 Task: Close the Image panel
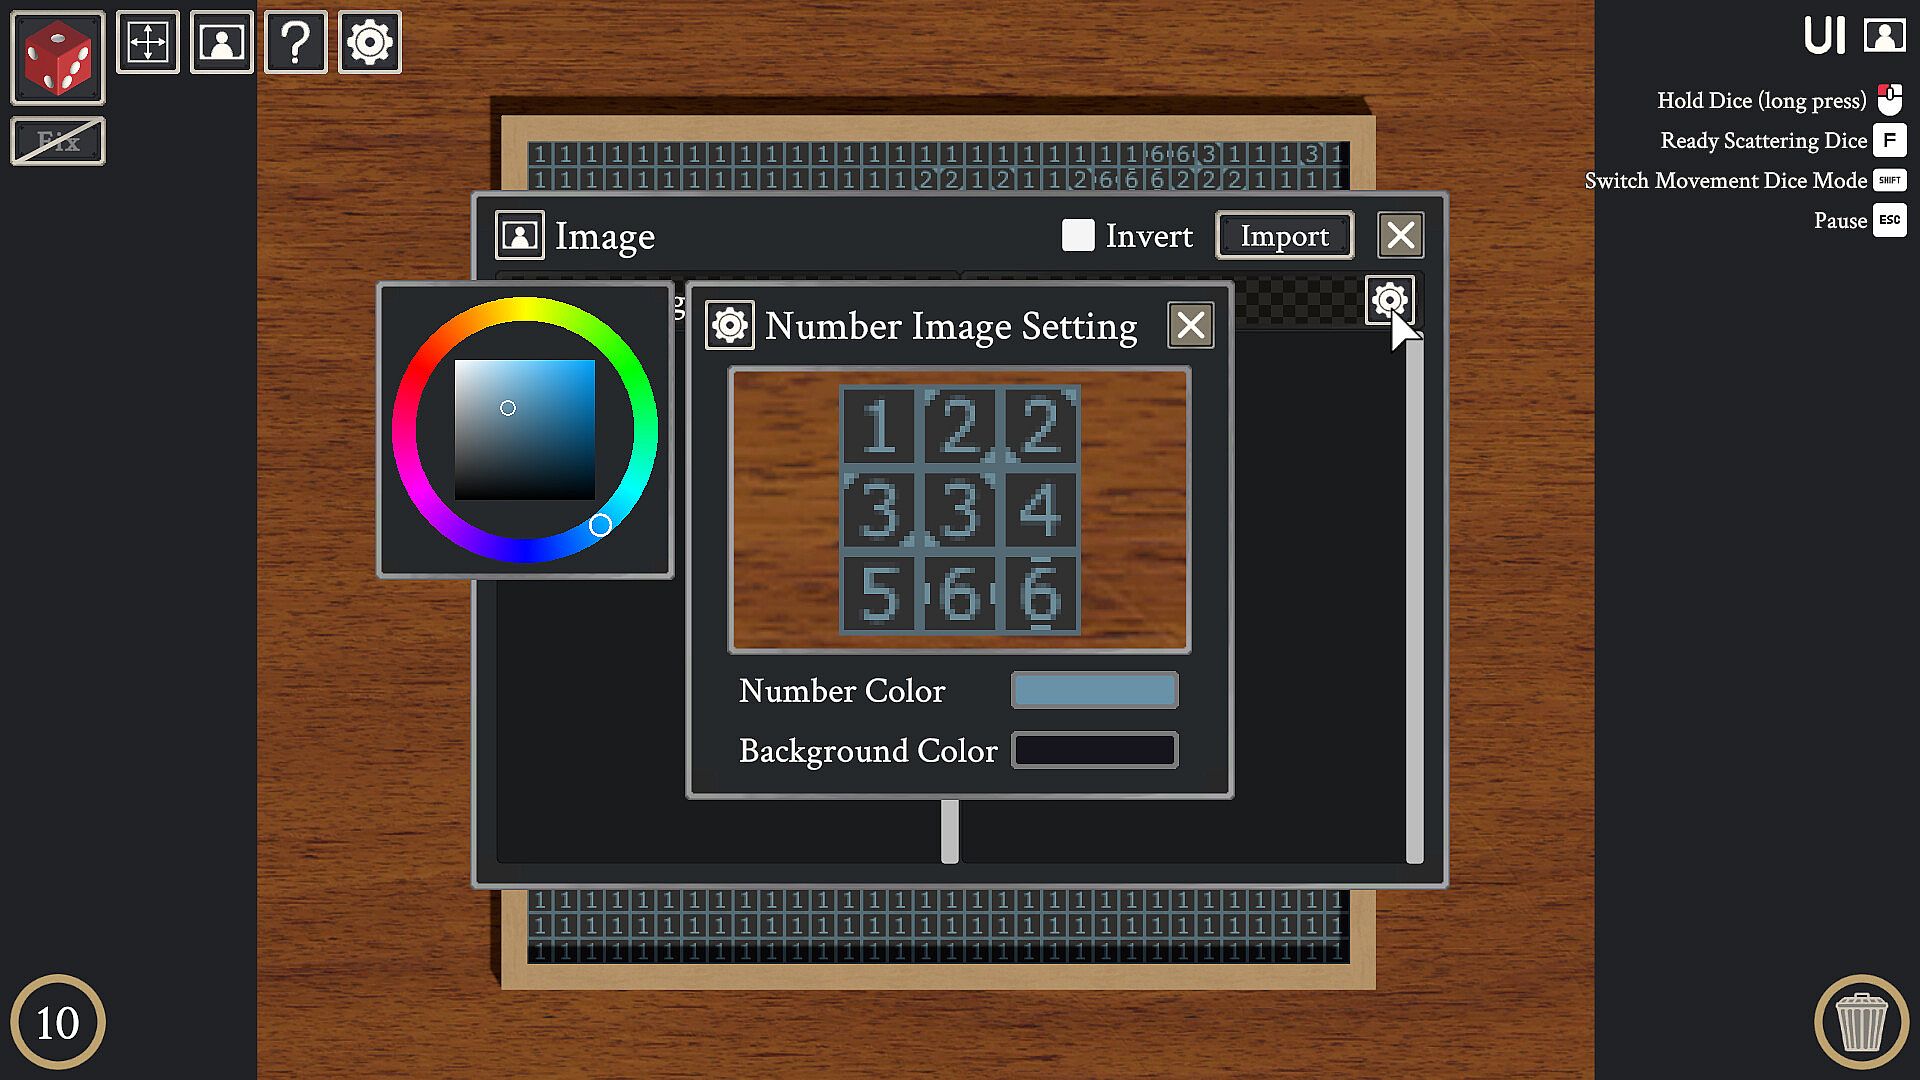click(1400, 236)
